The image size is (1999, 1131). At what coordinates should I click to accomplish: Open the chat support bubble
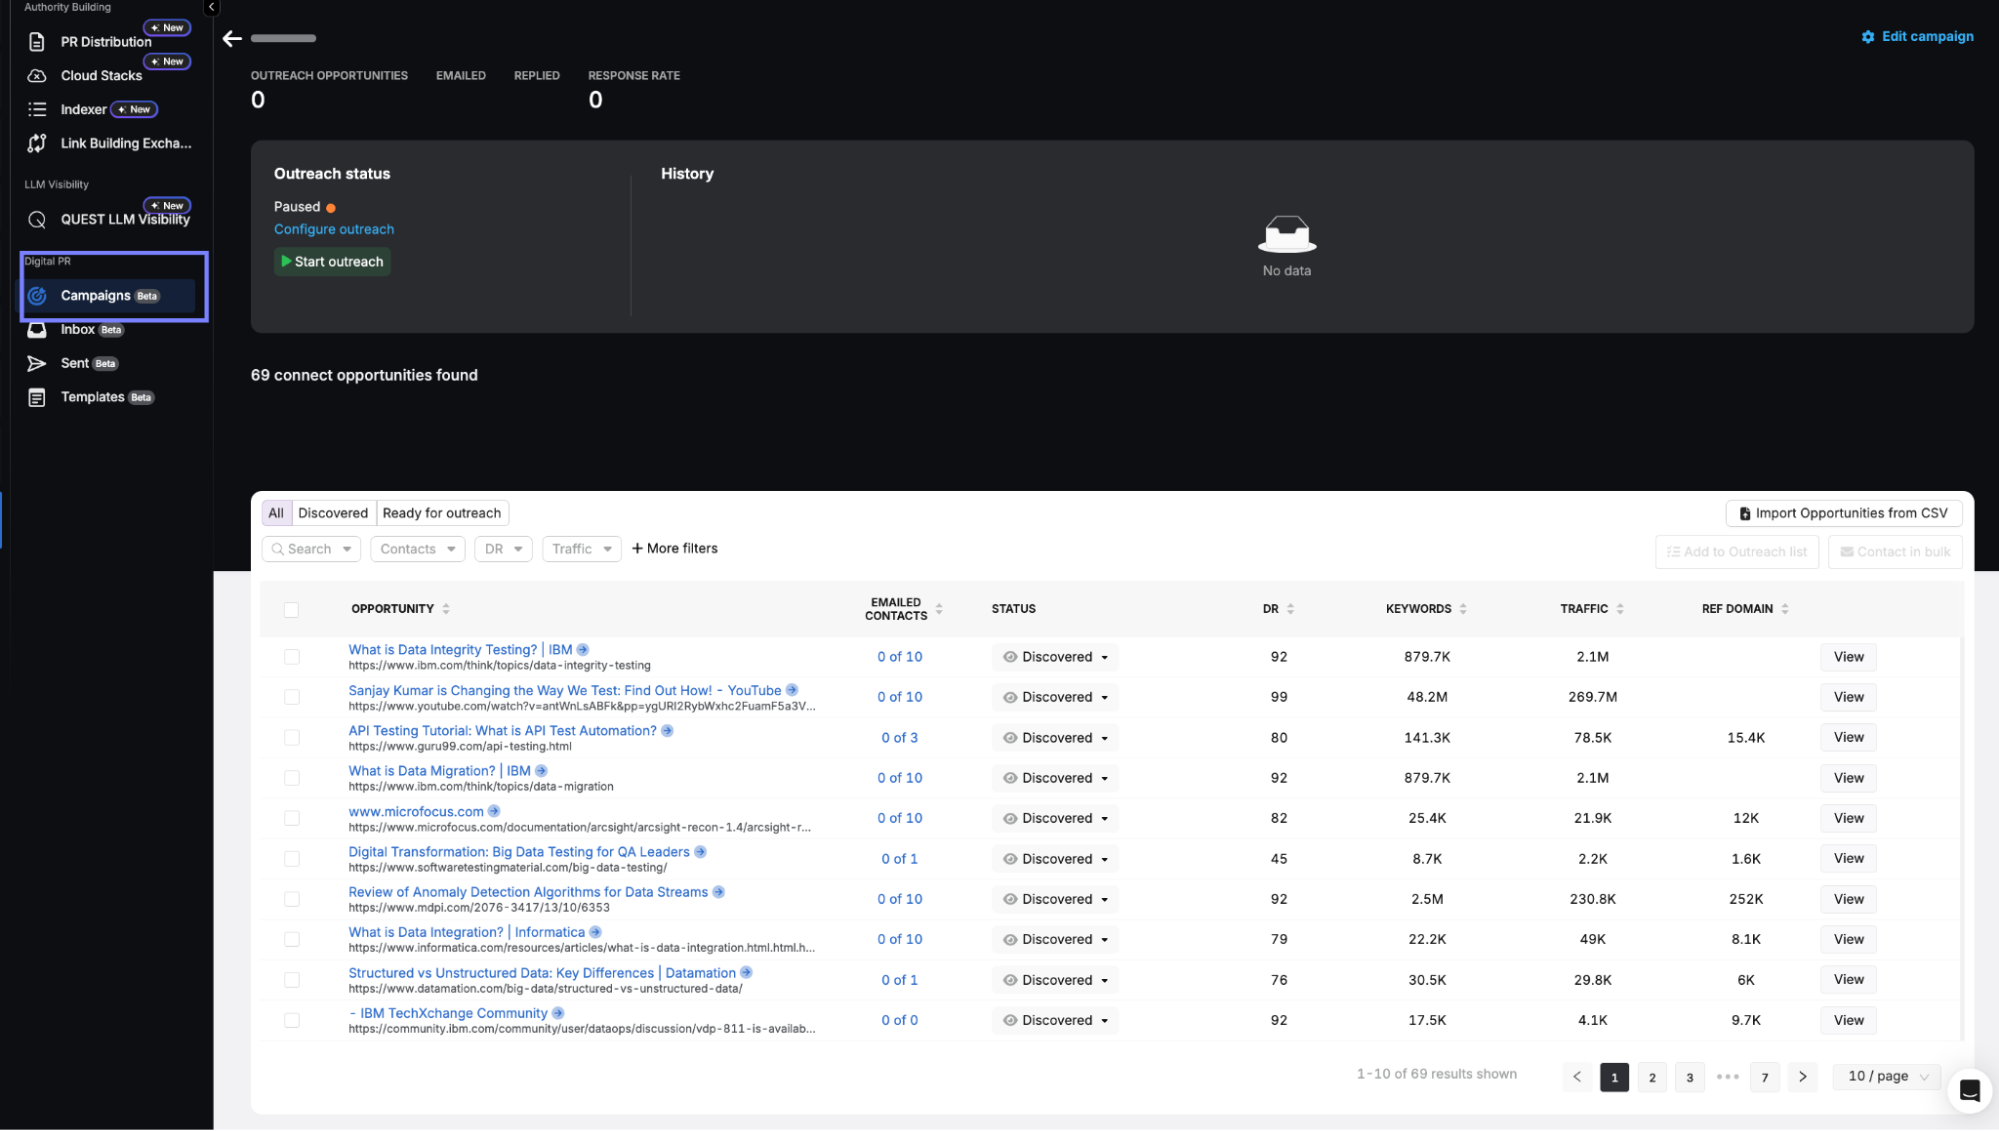[x=1969, y=1090]
